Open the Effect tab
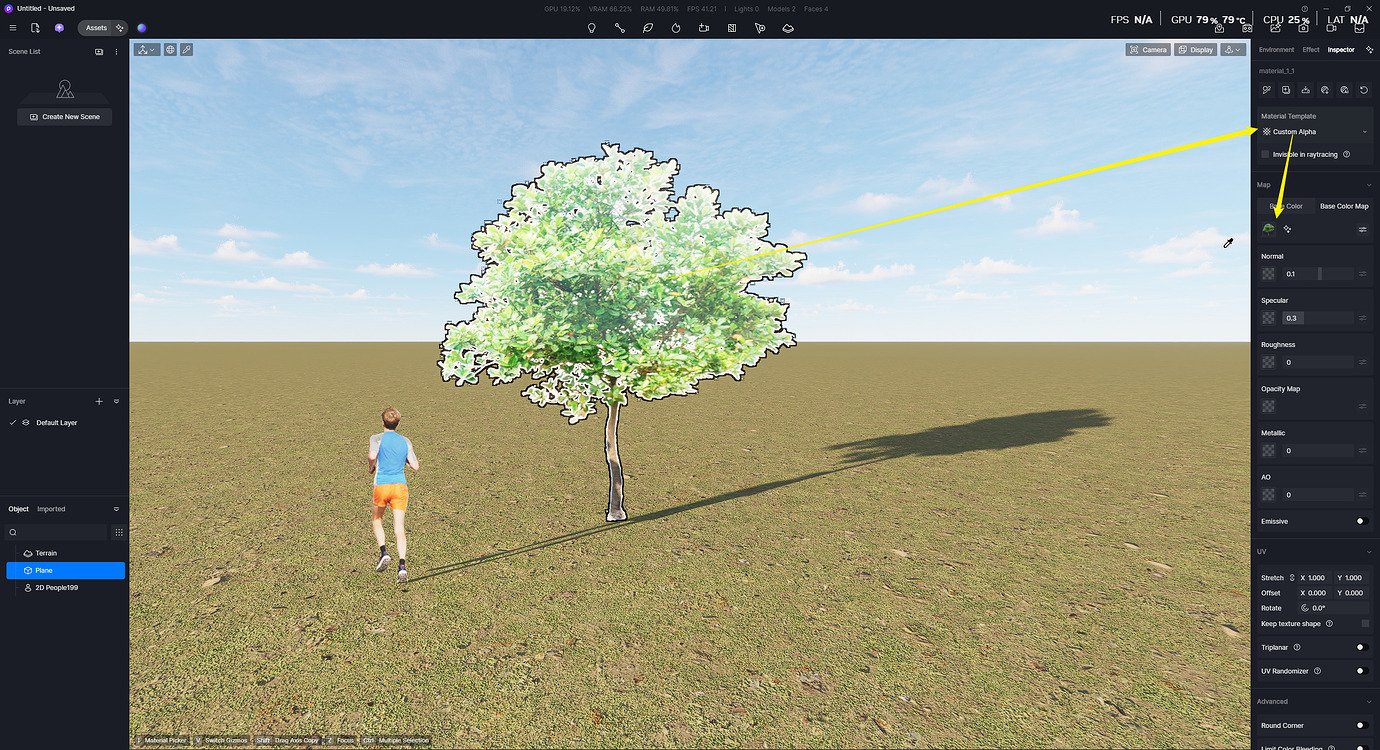The height and width of the screenshot is (750, 1380). coord(1310,49)
